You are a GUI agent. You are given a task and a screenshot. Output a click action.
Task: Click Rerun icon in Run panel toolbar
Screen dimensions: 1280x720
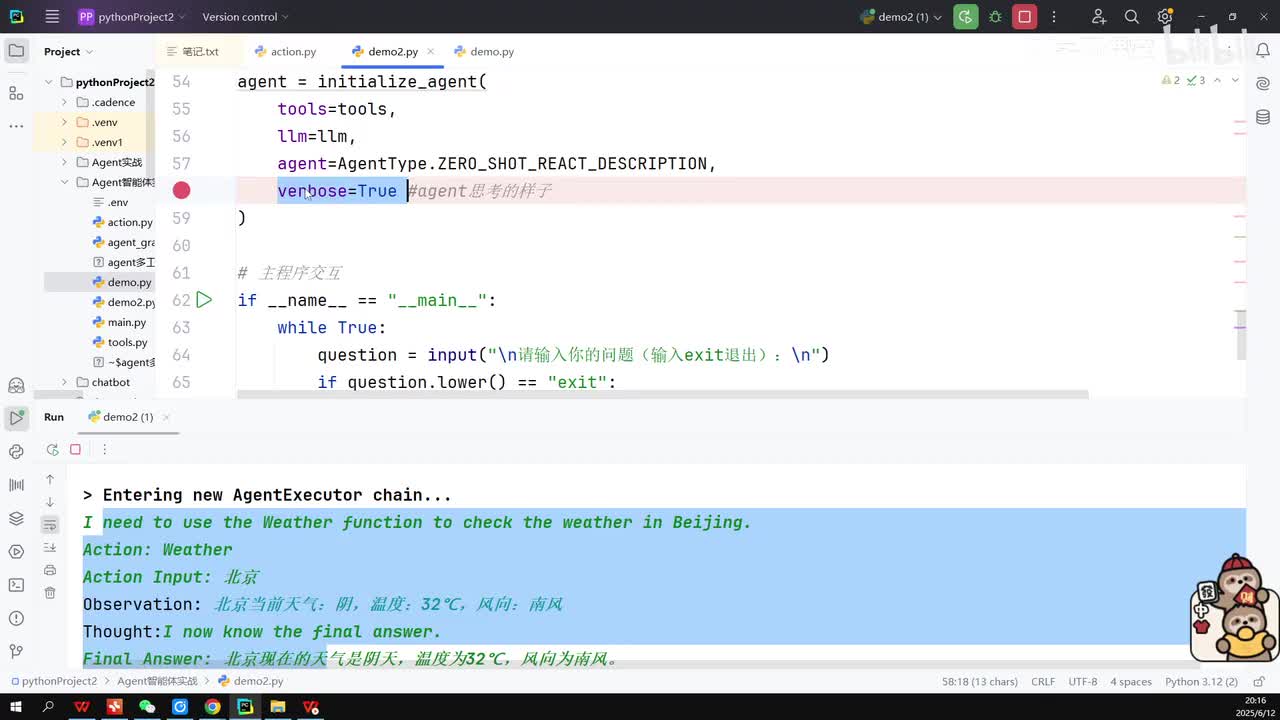point(52,450)
